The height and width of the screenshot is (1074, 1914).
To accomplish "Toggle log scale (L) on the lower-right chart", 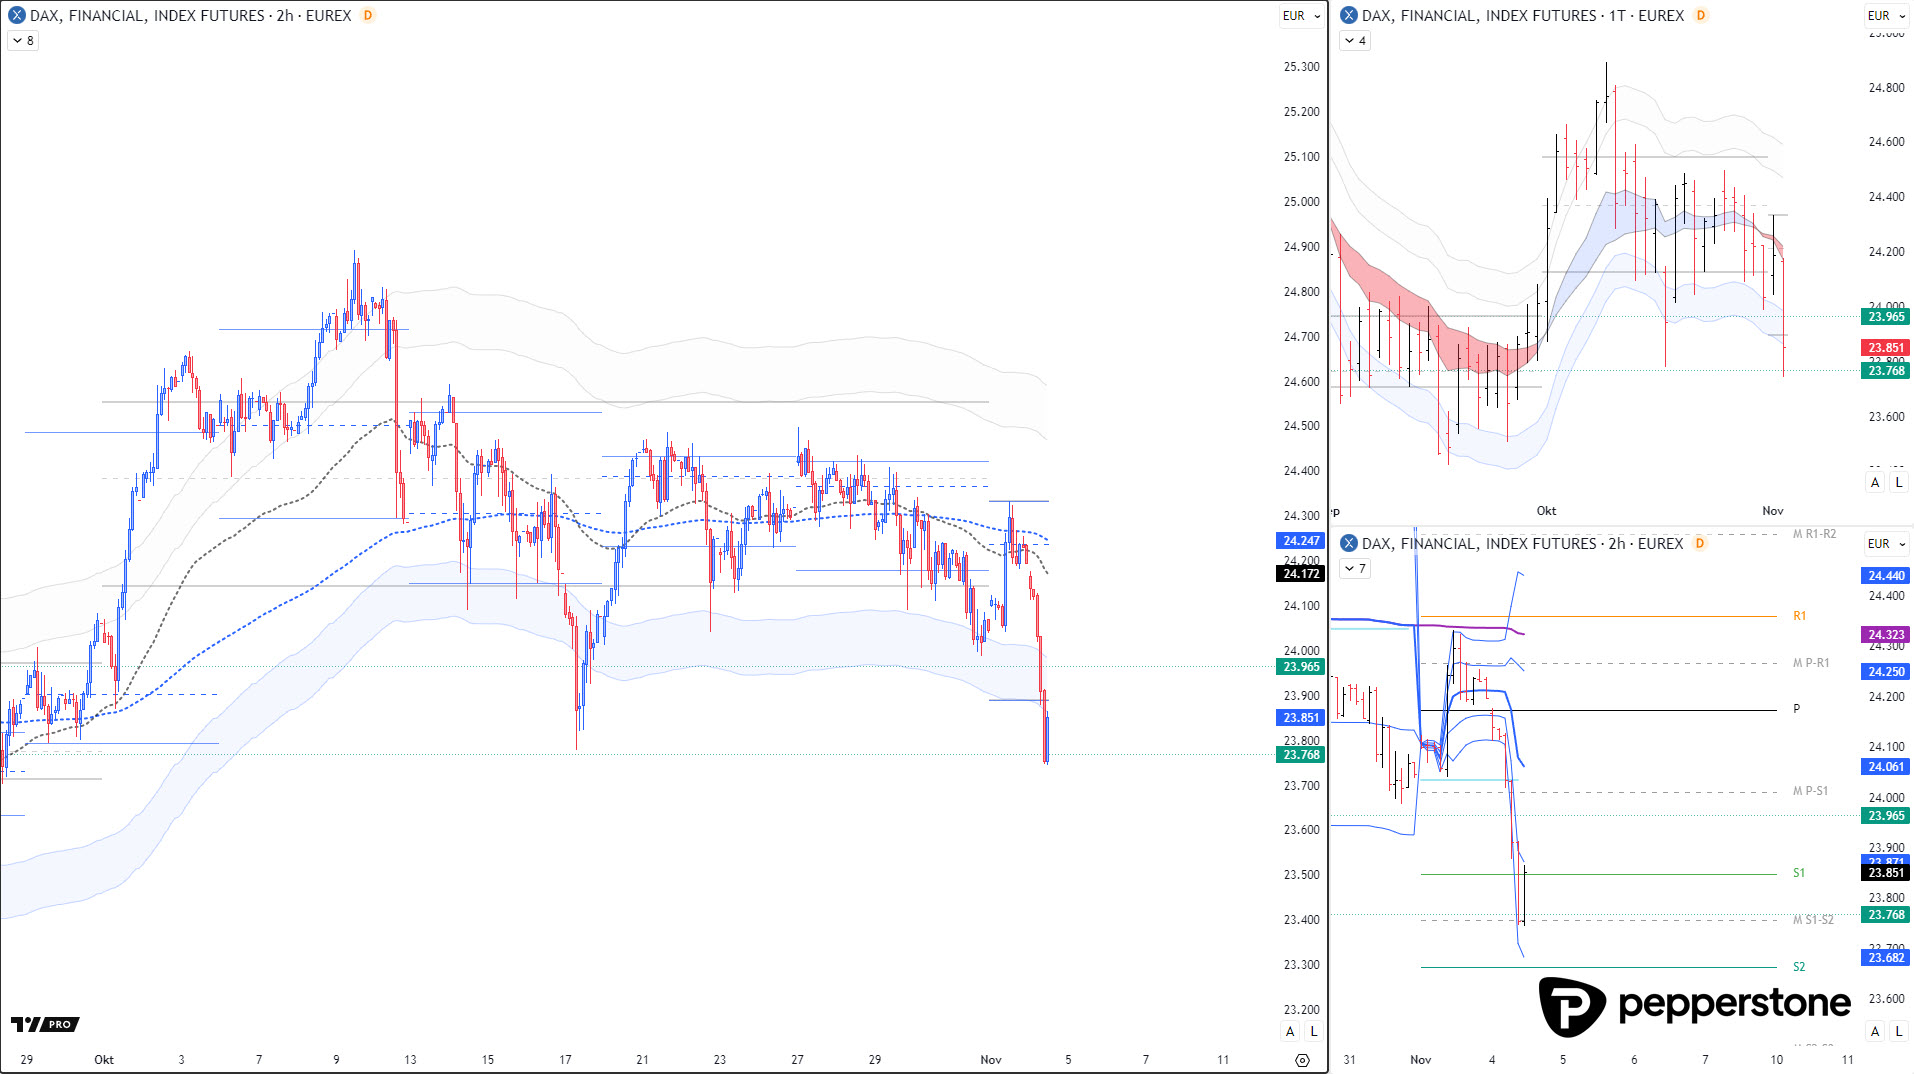I will pos(1899,1032).
